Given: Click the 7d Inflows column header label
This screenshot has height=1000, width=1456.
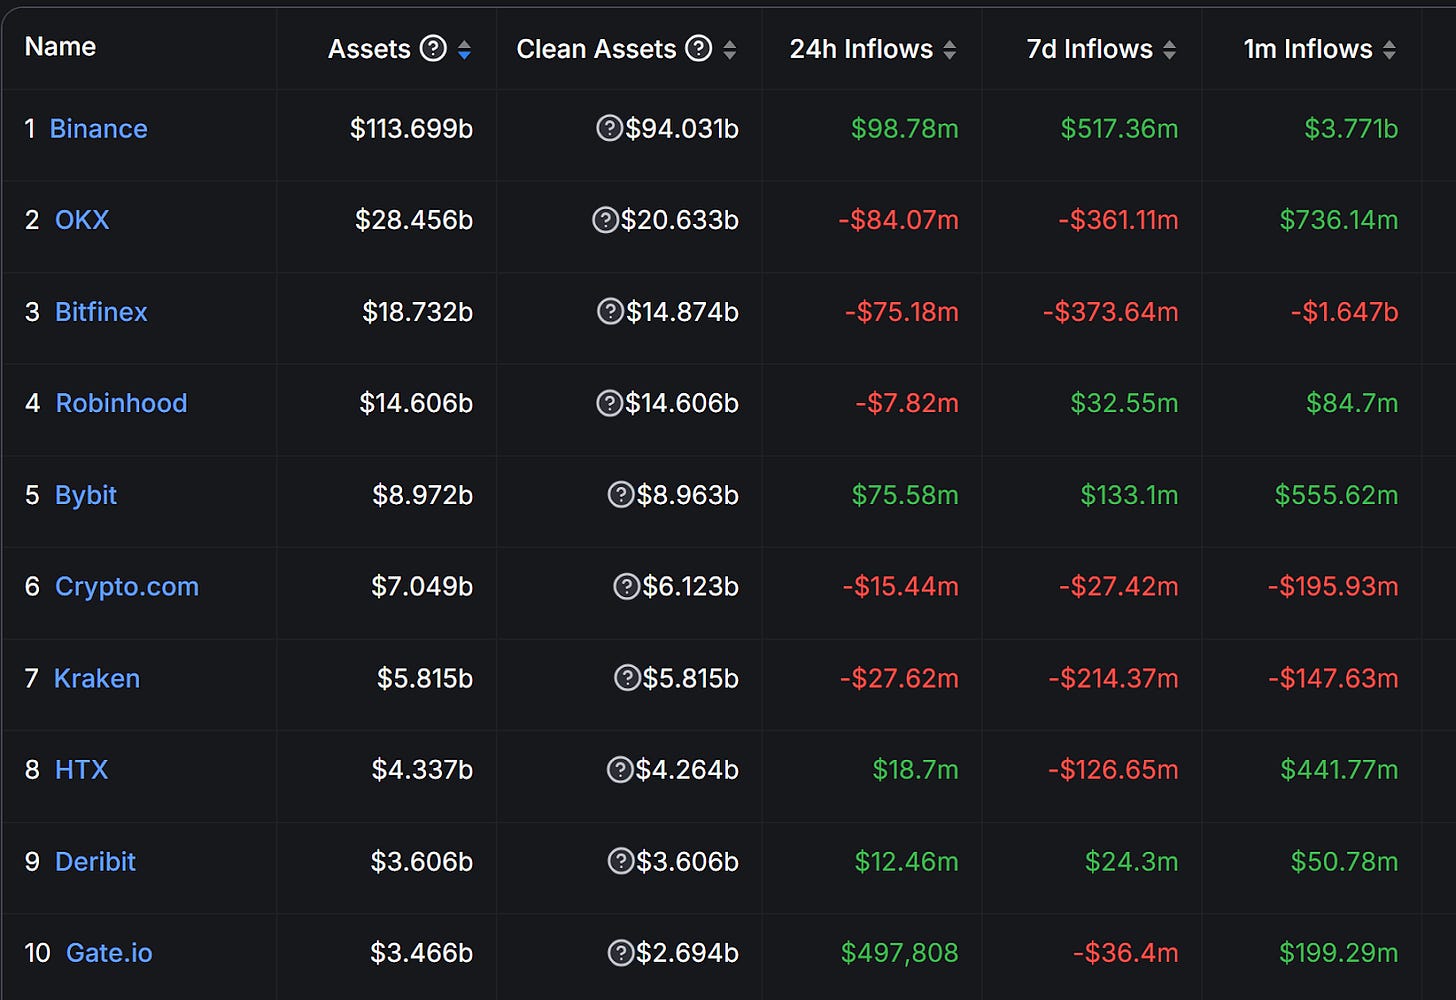Looking at the screenshot, I should click(1090, 49).
